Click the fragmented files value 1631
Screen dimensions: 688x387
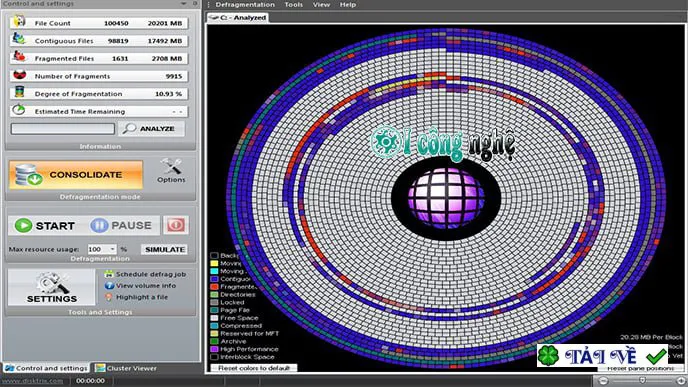[x=120, y=58]
